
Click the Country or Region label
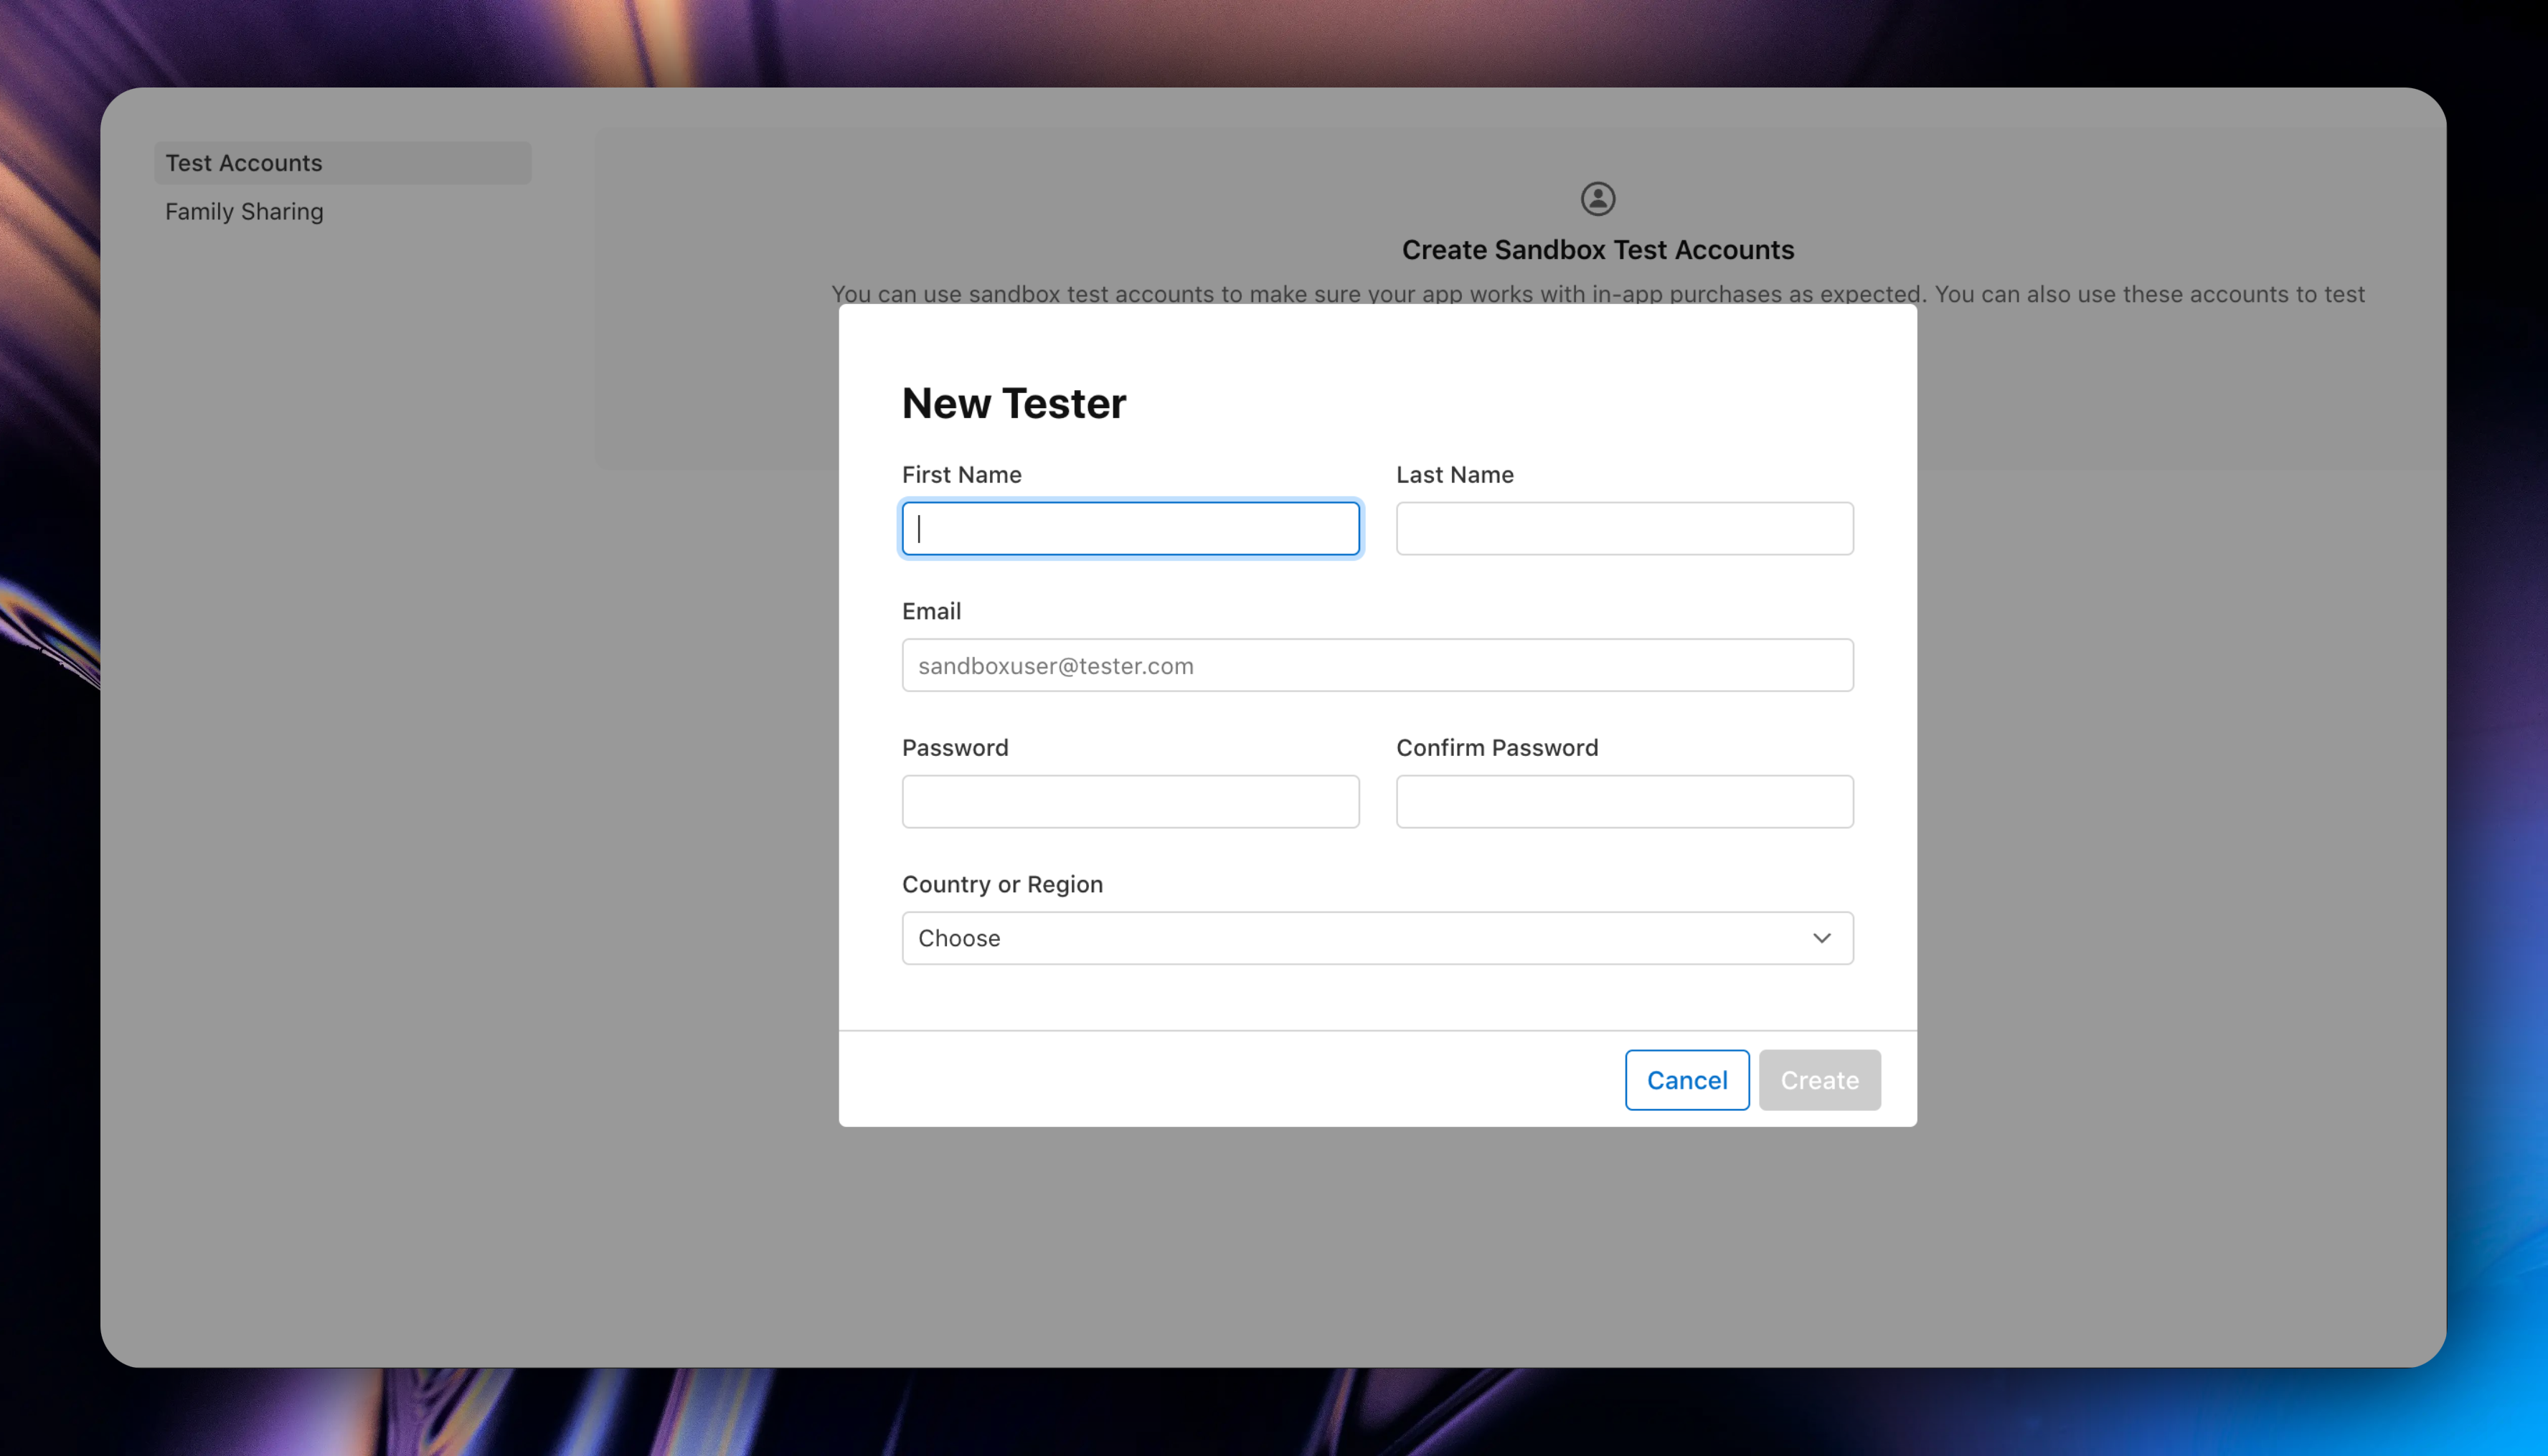coord(1003,884)
